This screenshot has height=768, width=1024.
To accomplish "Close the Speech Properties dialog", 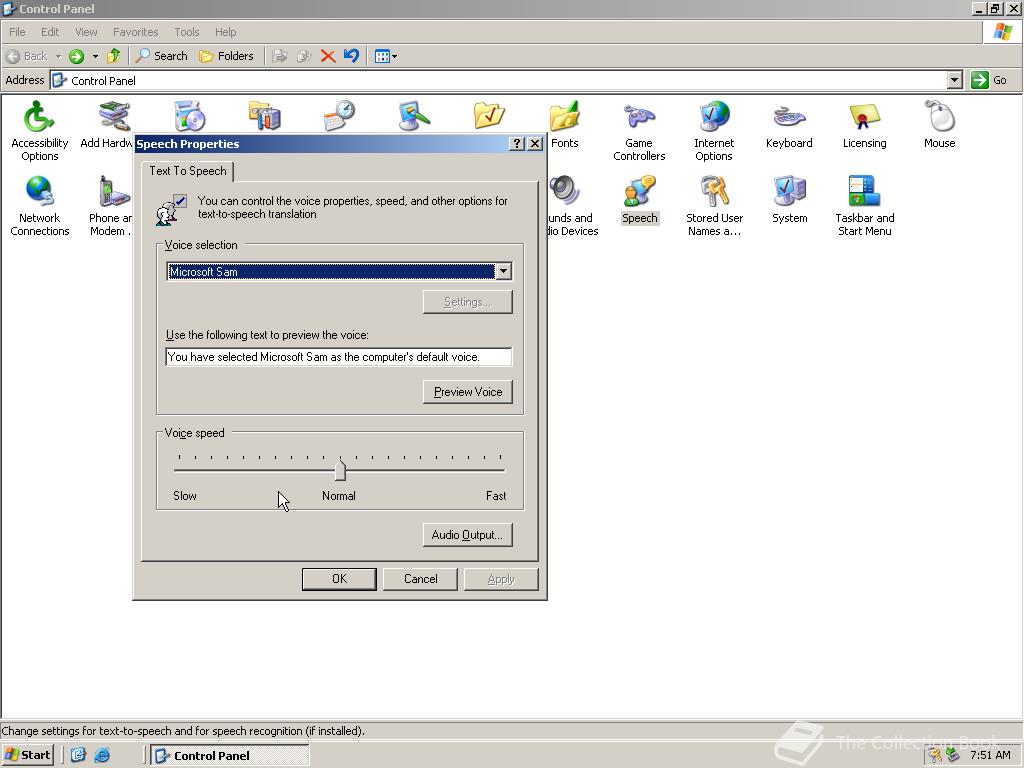I will click(x=535, y=144).
